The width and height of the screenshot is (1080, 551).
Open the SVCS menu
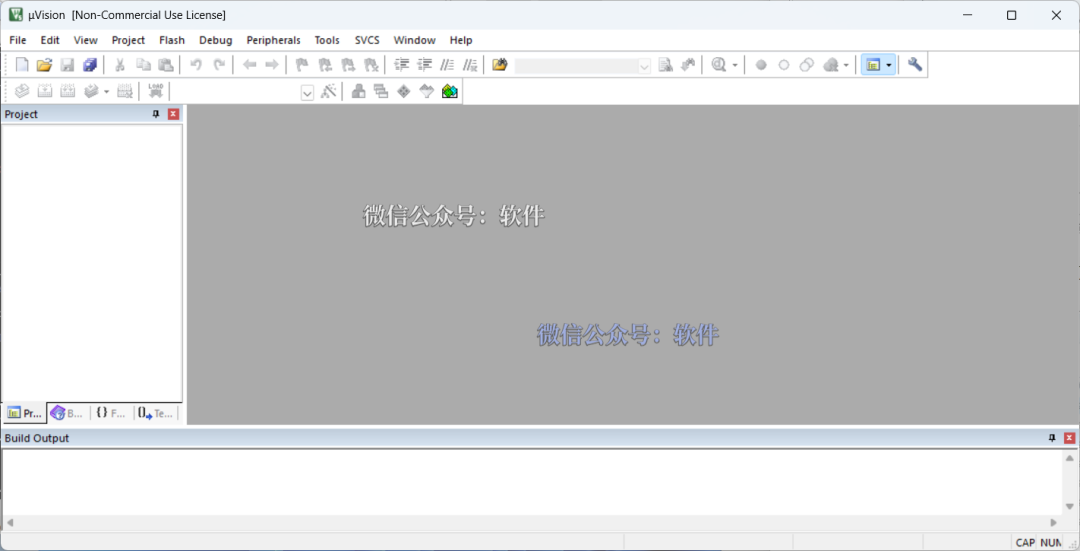(x=366, y=40)
